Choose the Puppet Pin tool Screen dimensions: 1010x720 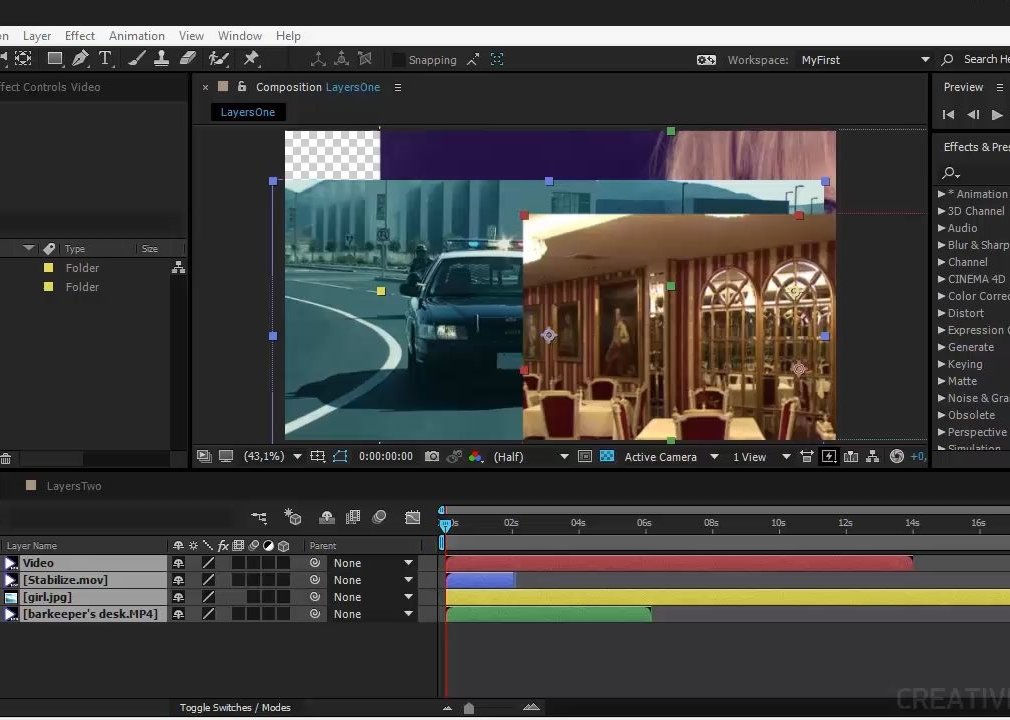(x=251, y=59)
